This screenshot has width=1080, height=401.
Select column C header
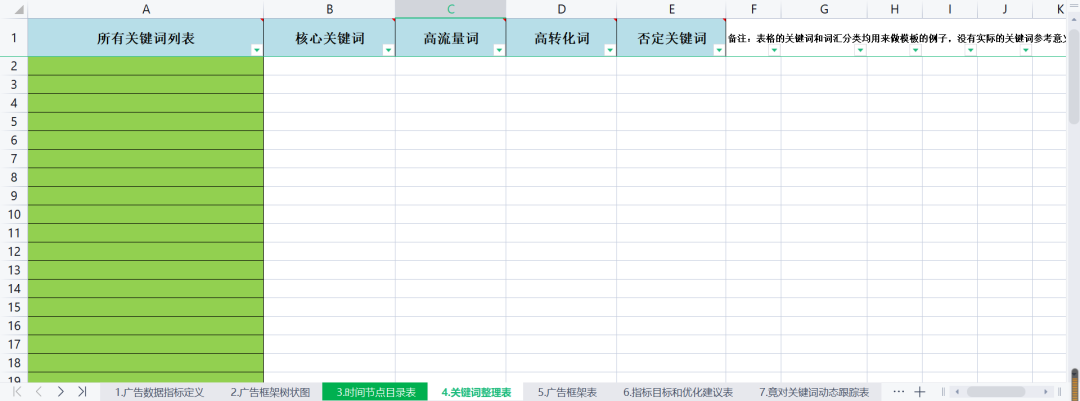[x=451, y=9]
